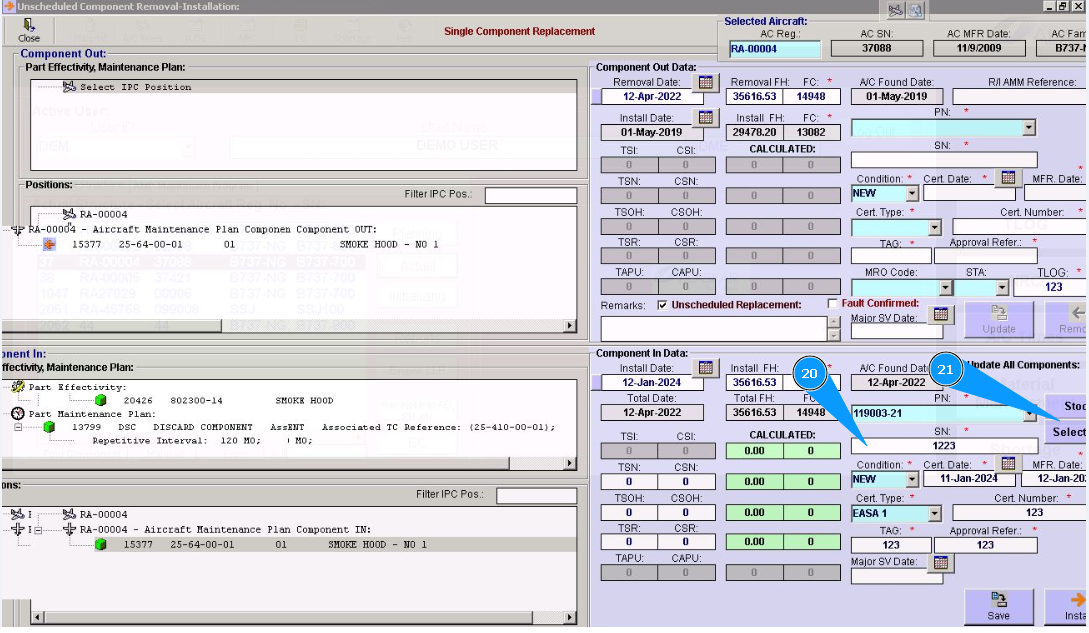
Task: Open Component Out Cert. Date calendar
Action: [1008, 178]
